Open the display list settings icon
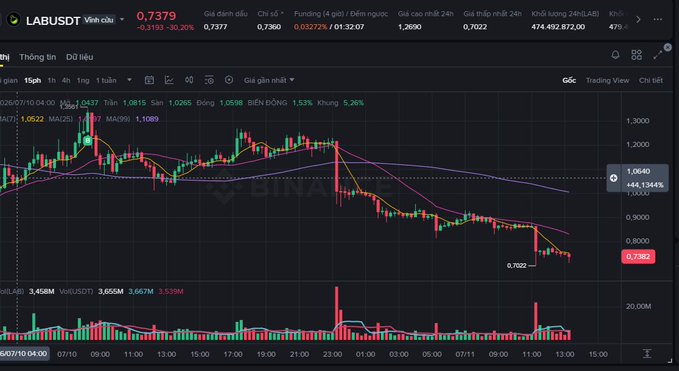The width and height of the screenshot is (679, 371). 209,80
